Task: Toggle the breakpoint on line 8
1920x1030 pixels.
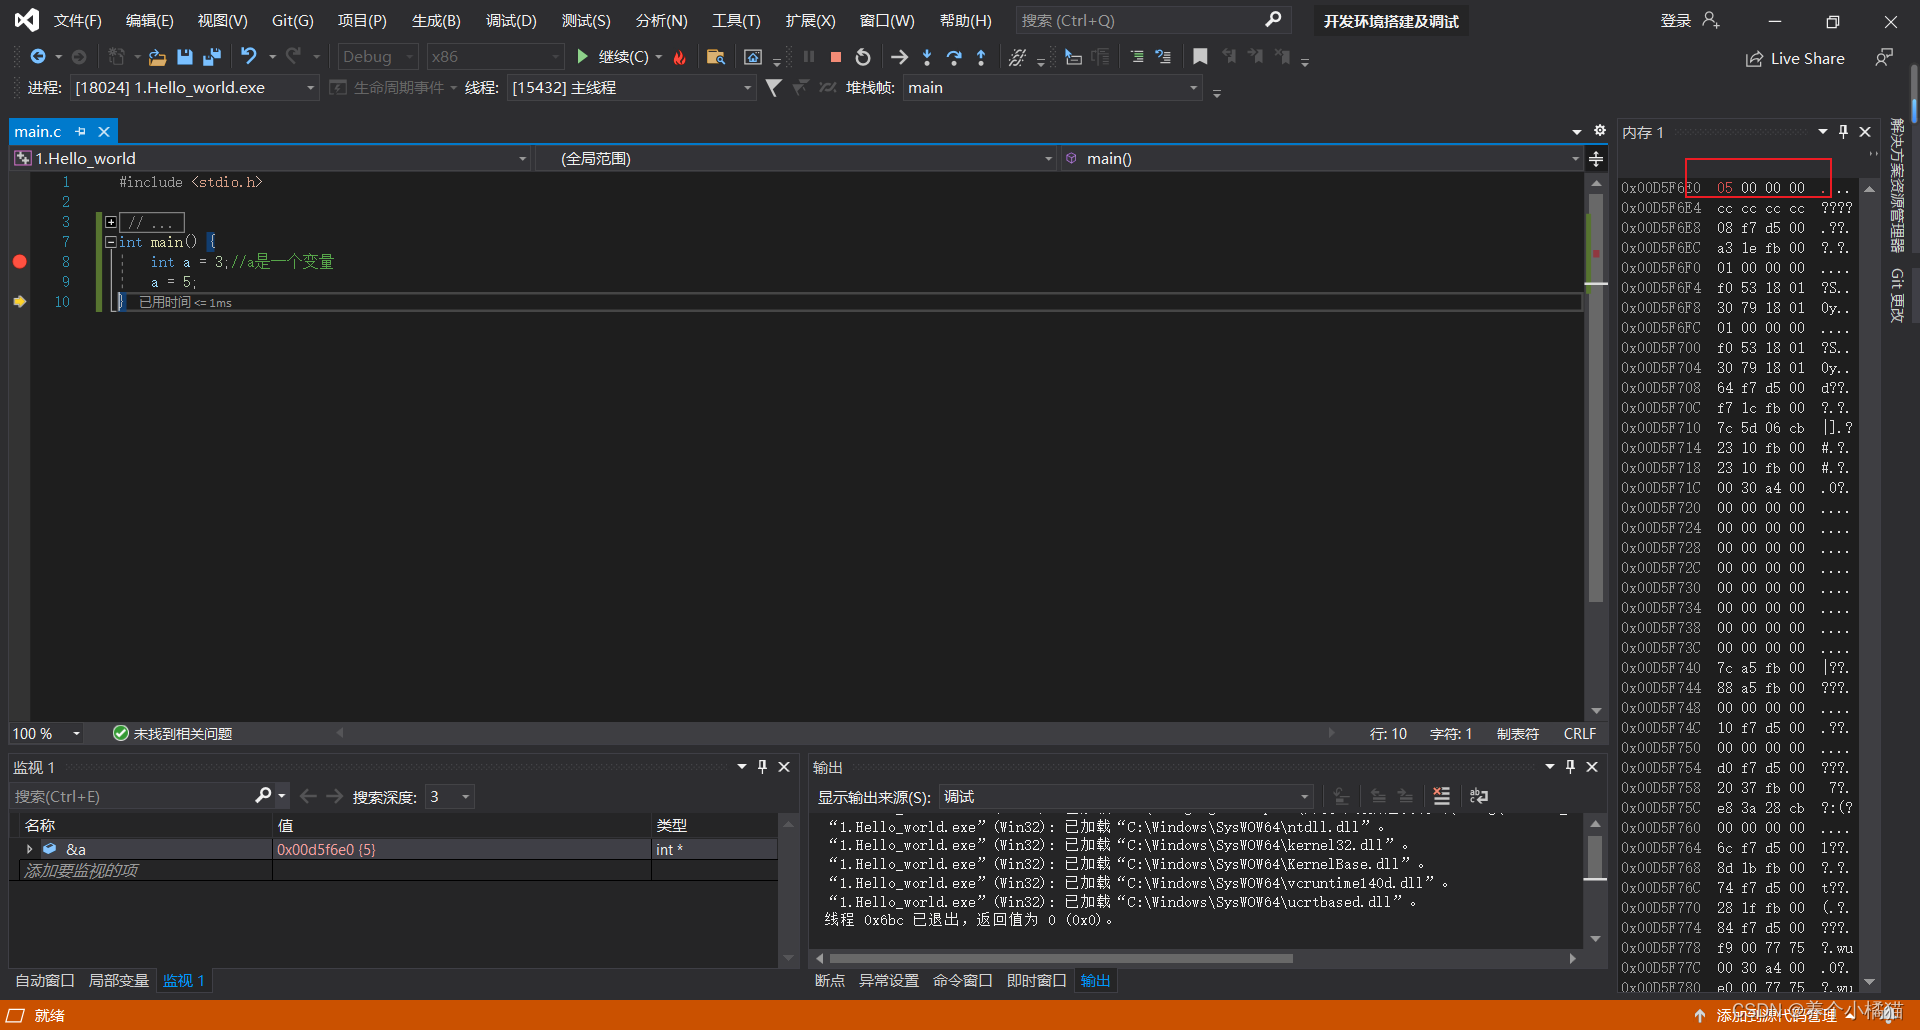Action: coord(19,262)
